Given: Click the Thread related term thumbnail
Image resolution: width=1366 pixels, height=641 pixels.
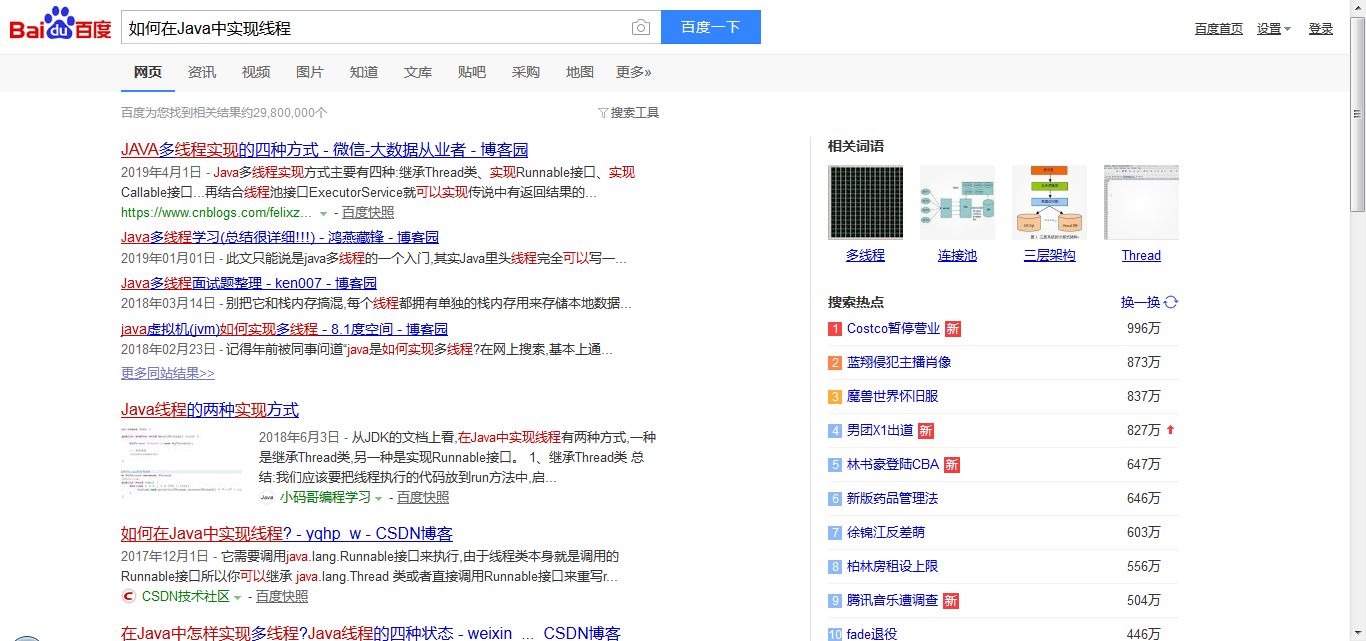Looking at the screenshot, I should click(1142, 203).
